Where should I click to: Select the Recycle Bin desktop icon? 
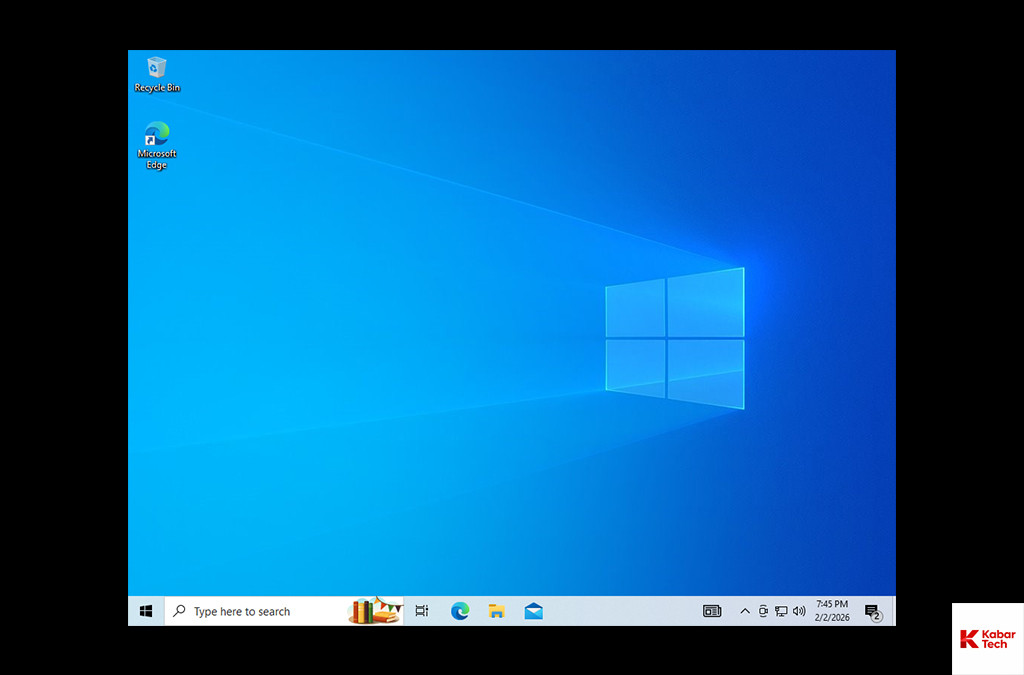click(x=157, y=74)
